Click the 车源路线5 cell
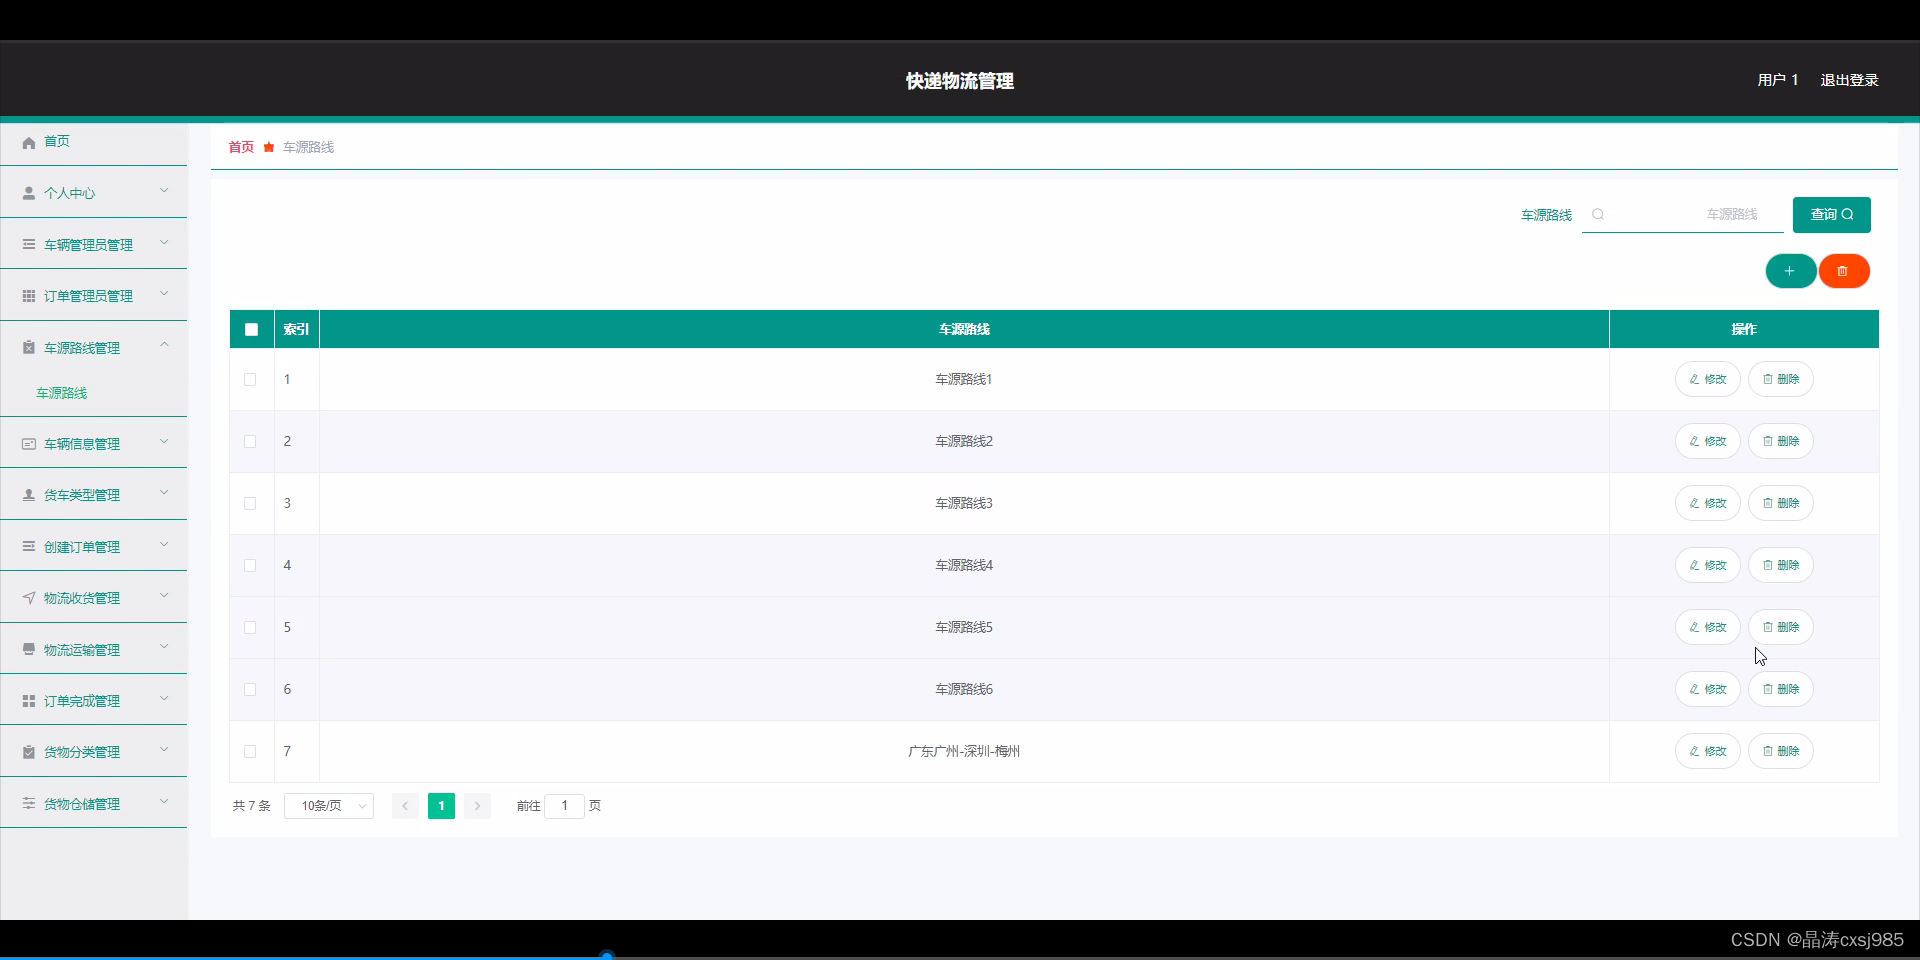 coord(964,627)
